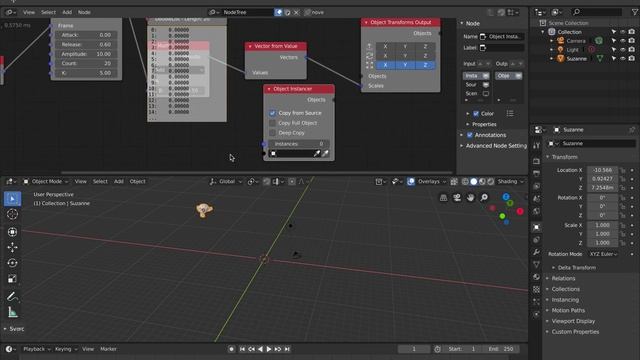Open timeline Marker menu
The height and width of the screenshot is (360, 640).
108,349
